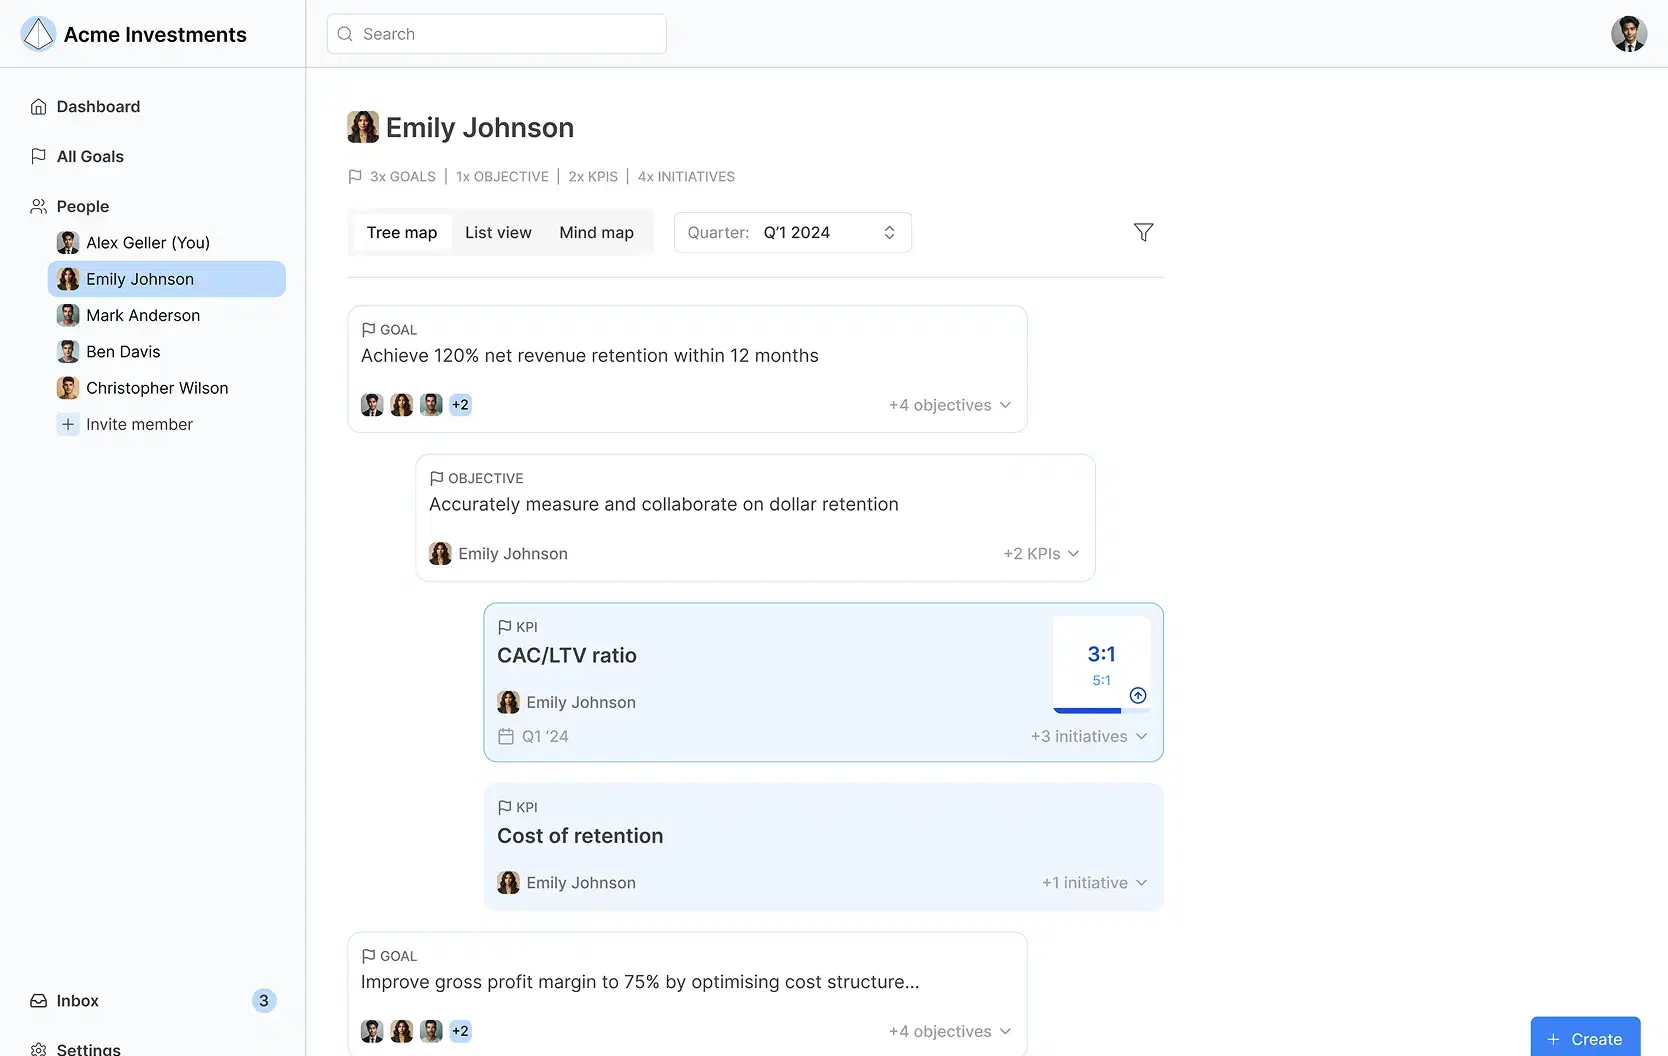Click the CAC/LTV progress bar
Image resolution: width=1668 pixels, height=1056 pixels.
[1101, 710]
